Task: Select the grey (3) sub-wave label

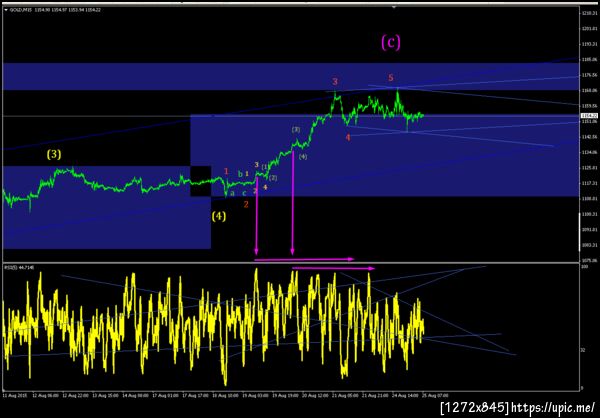Action: (x=296, y=129)
